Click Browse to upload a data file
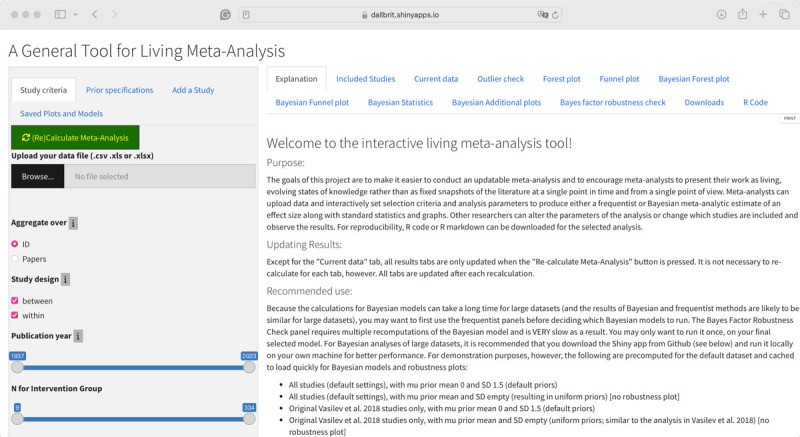 tap(38, 177)
